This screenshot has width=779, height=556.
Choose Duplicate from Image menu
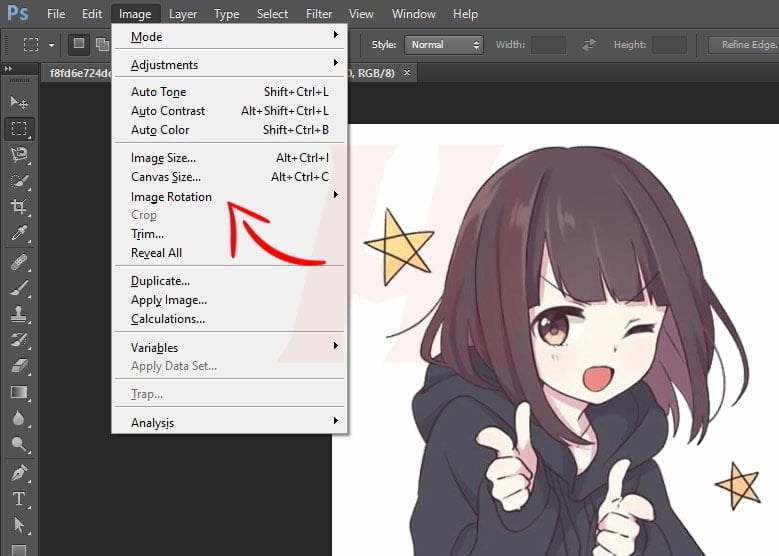click(x=230, y=281)
